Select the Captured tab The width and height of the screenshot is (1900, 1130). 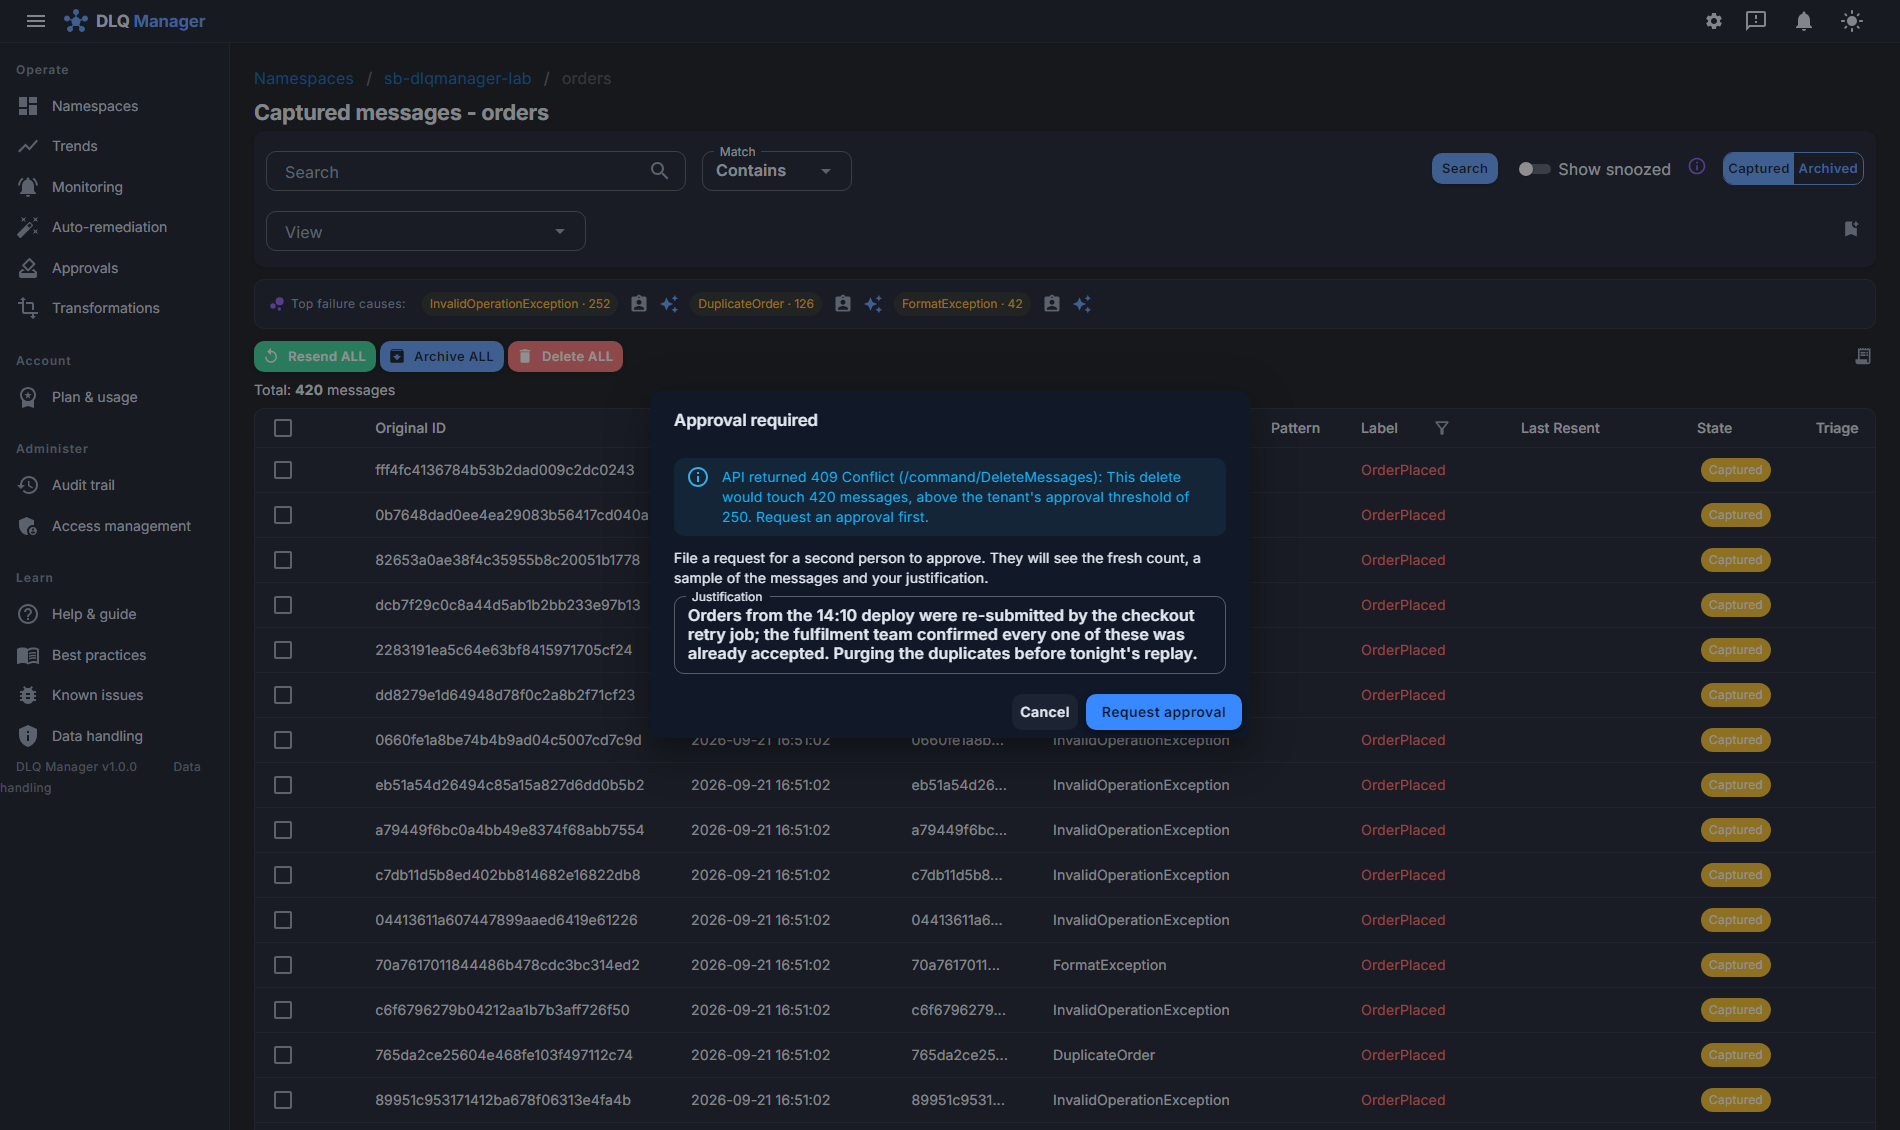[x=1758, y=169]
